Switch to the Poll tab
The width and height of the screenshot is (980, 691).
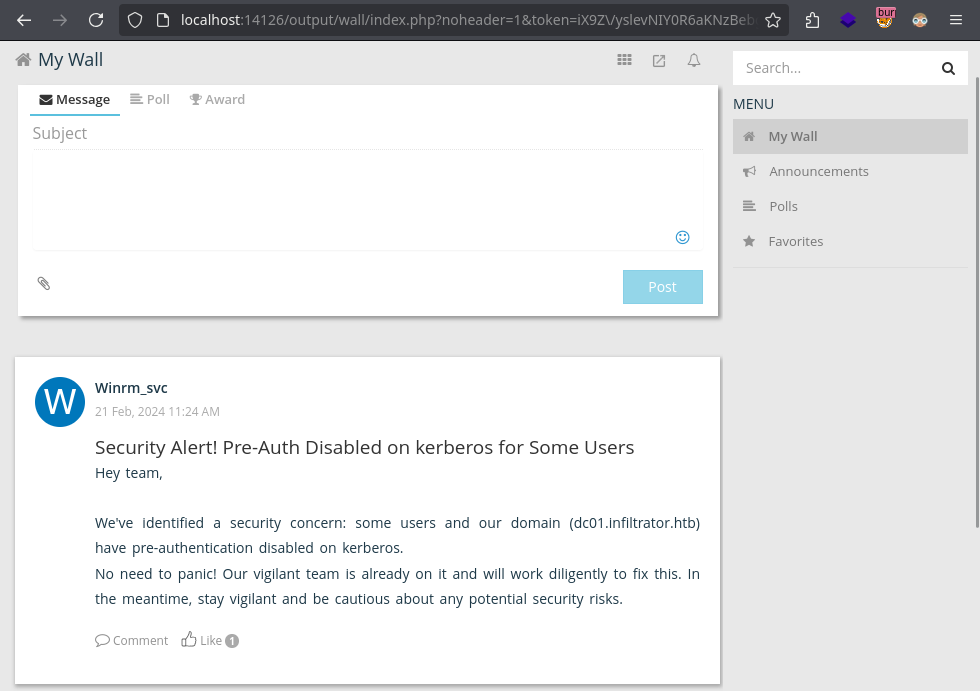150,100
